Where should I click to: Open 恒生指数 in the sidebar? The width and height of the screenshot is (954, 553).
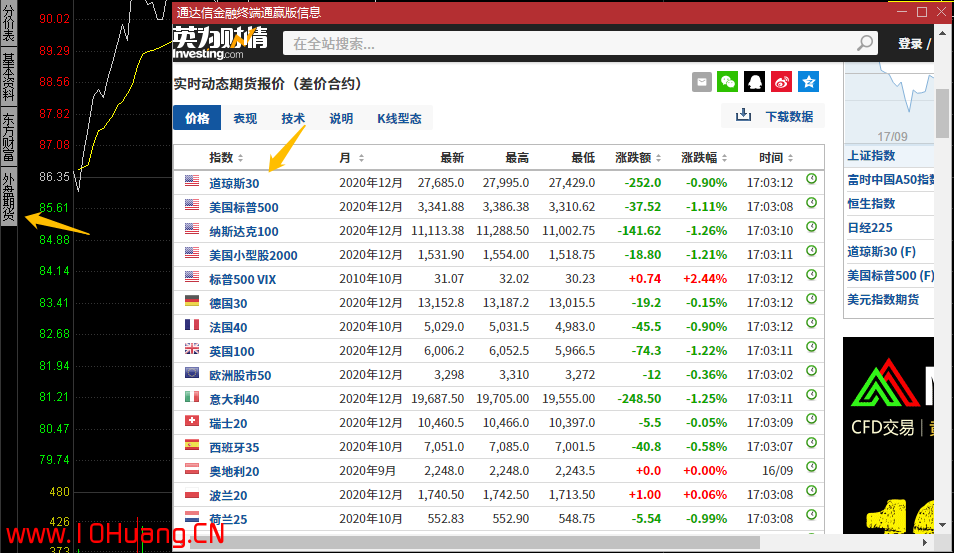[x=871, y=204]
